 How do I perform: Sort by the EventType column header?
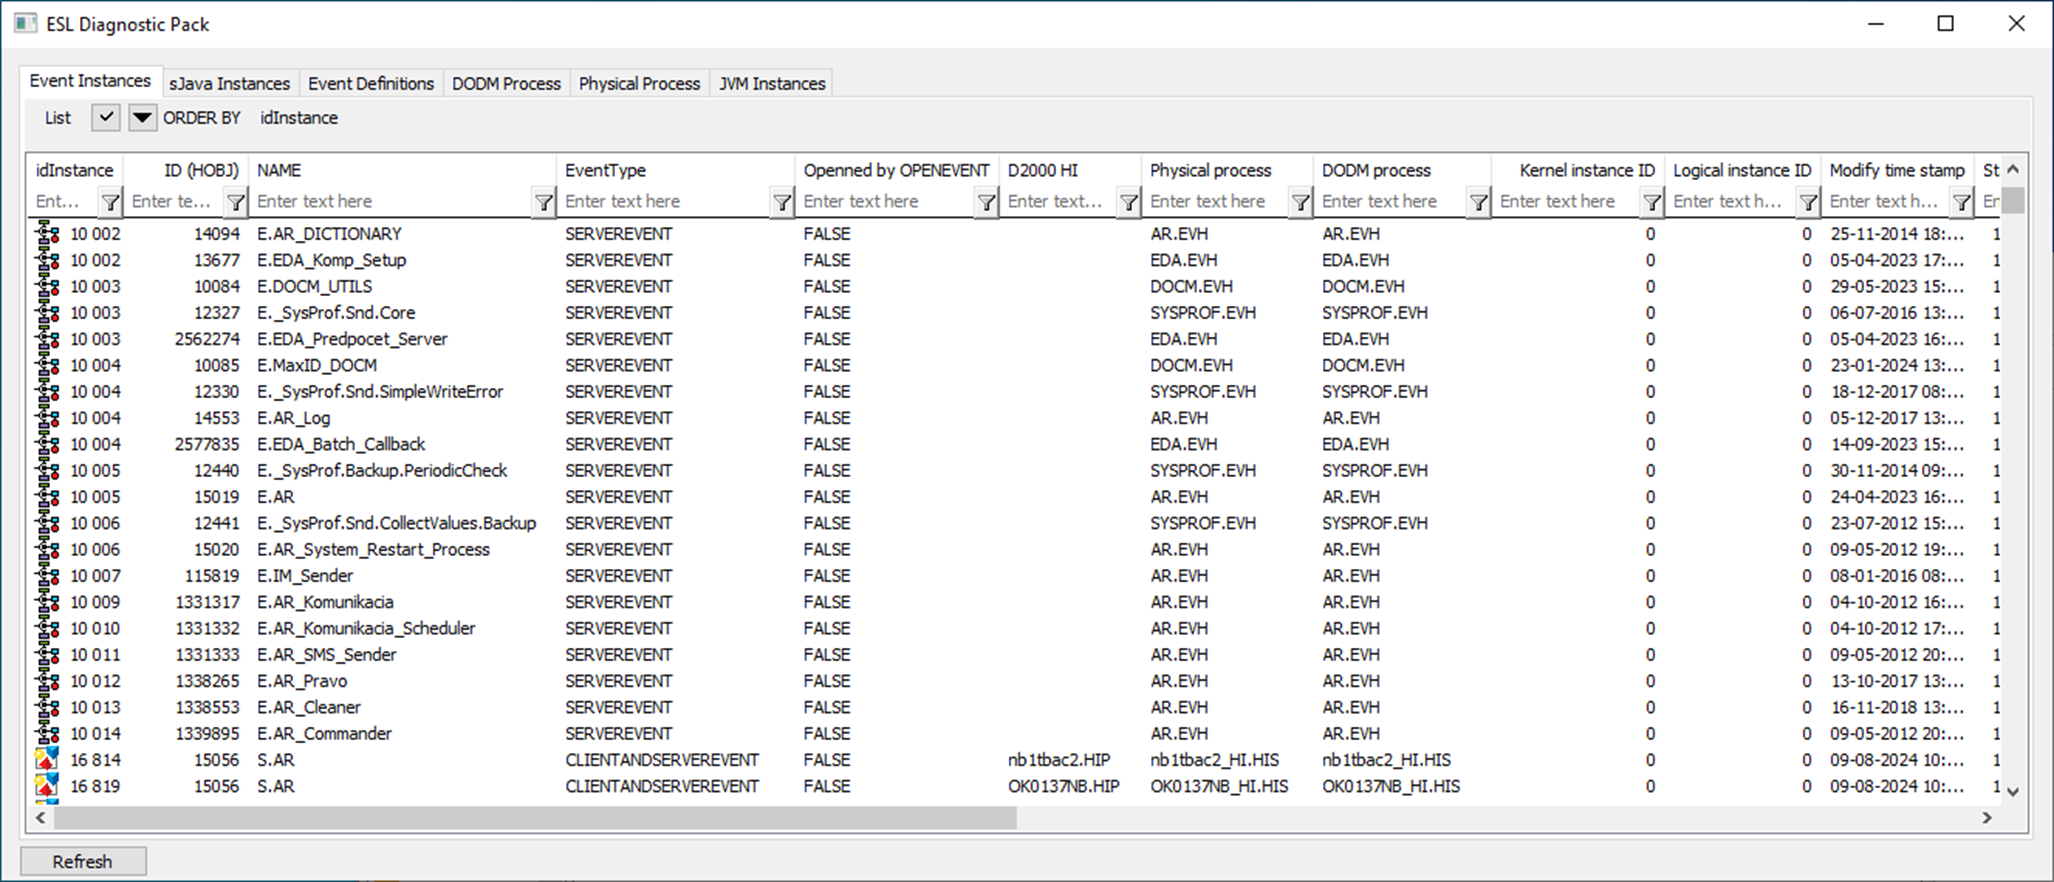coord(676,170)
